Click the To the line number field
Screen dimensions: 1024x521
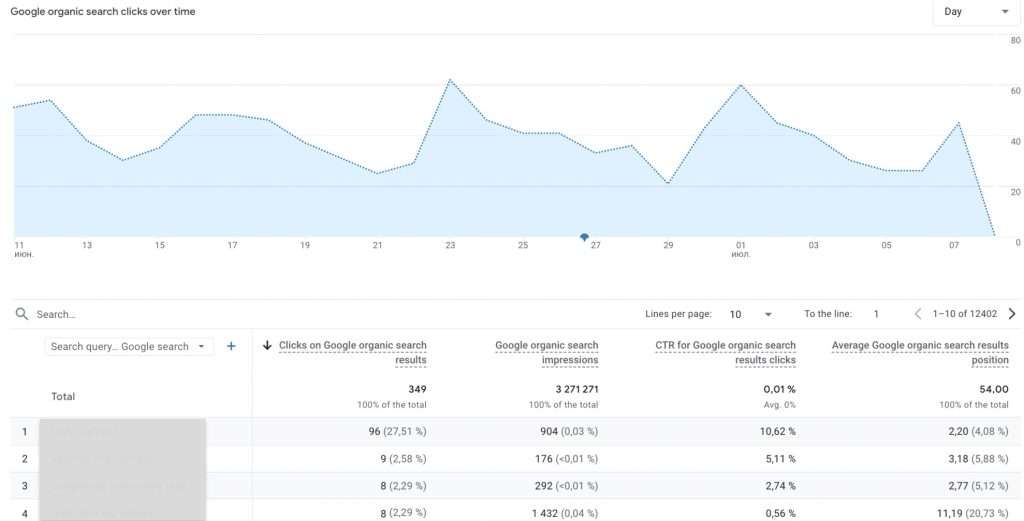click(876, 314)
